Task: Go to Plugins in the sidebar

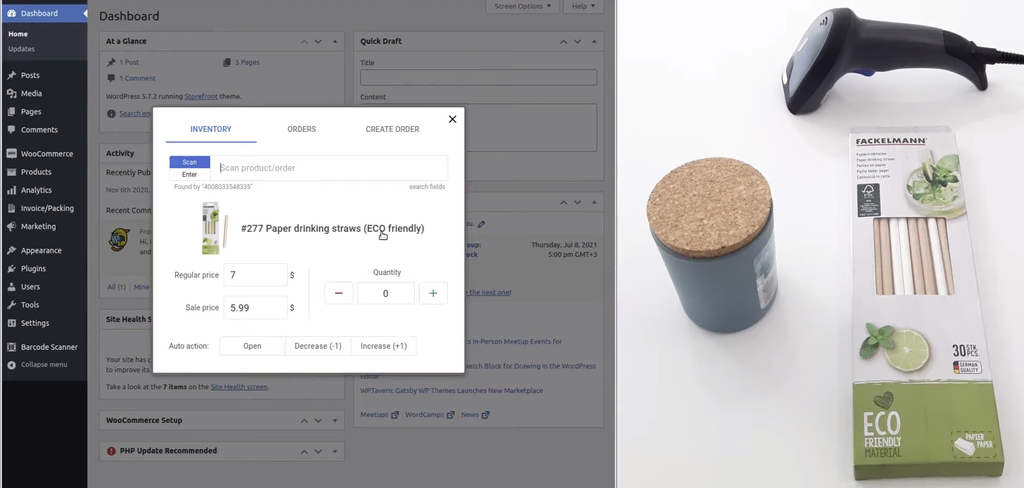Action: tap(33, 268)
